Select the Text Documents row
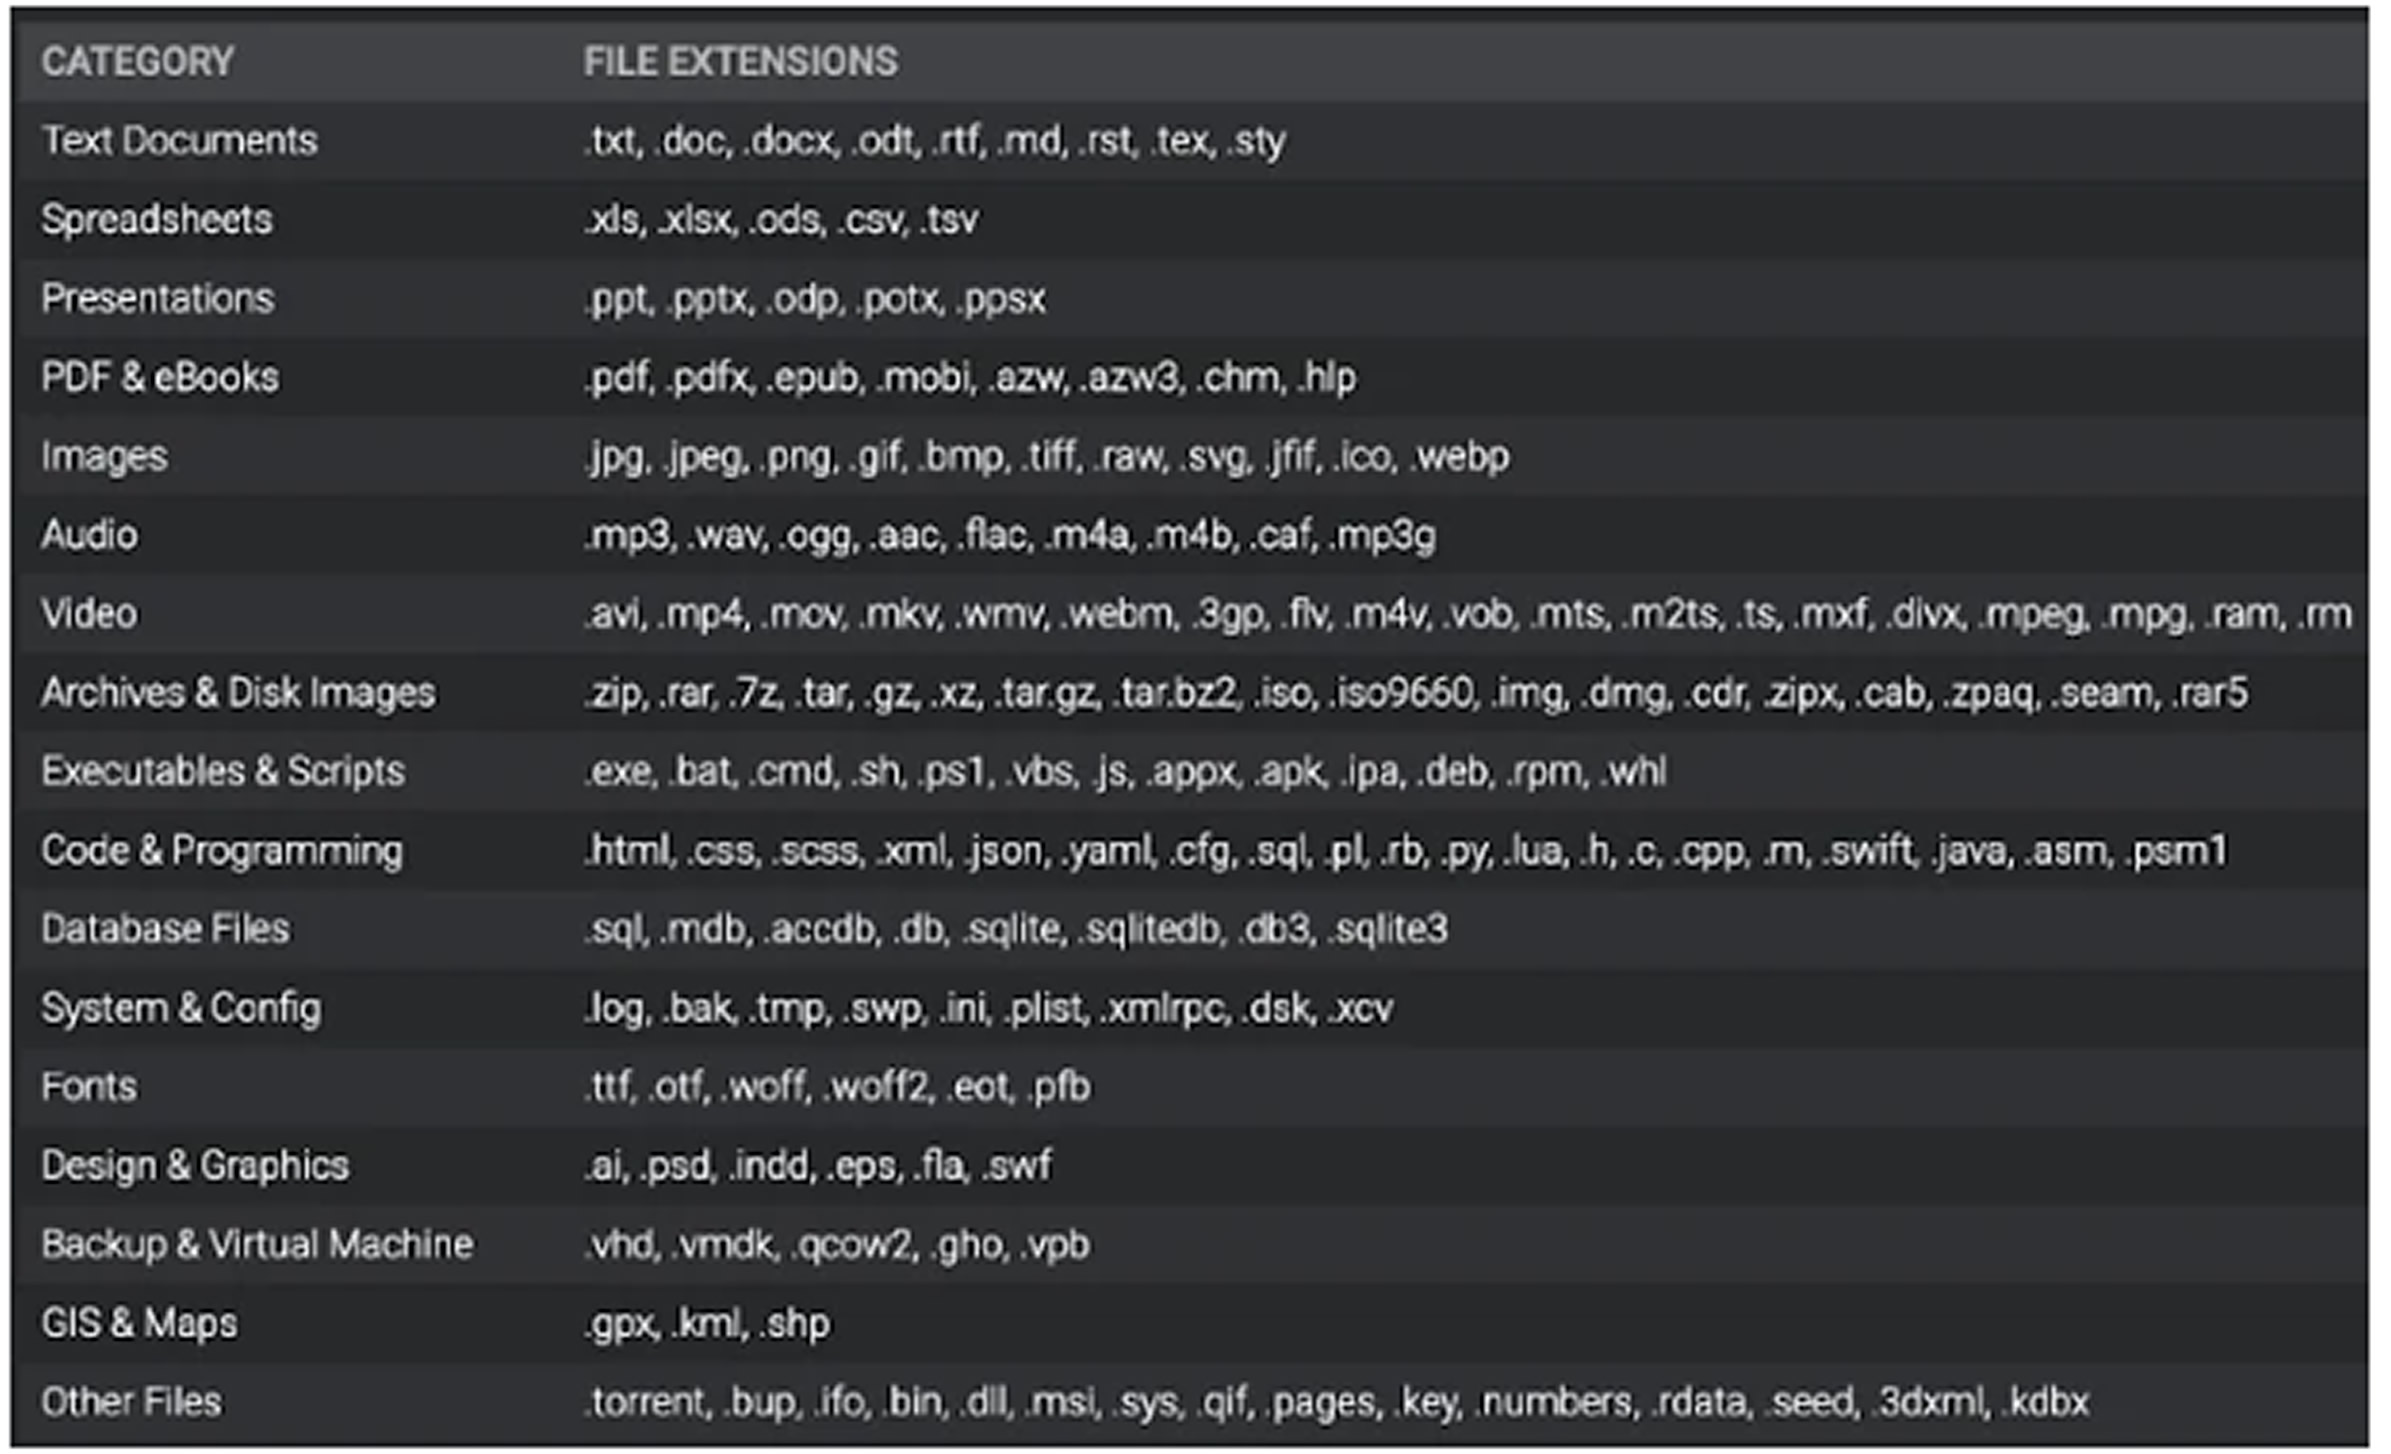Image resolution: width=2391 pixels, height=1454 pixels. tap(1190, 140)
